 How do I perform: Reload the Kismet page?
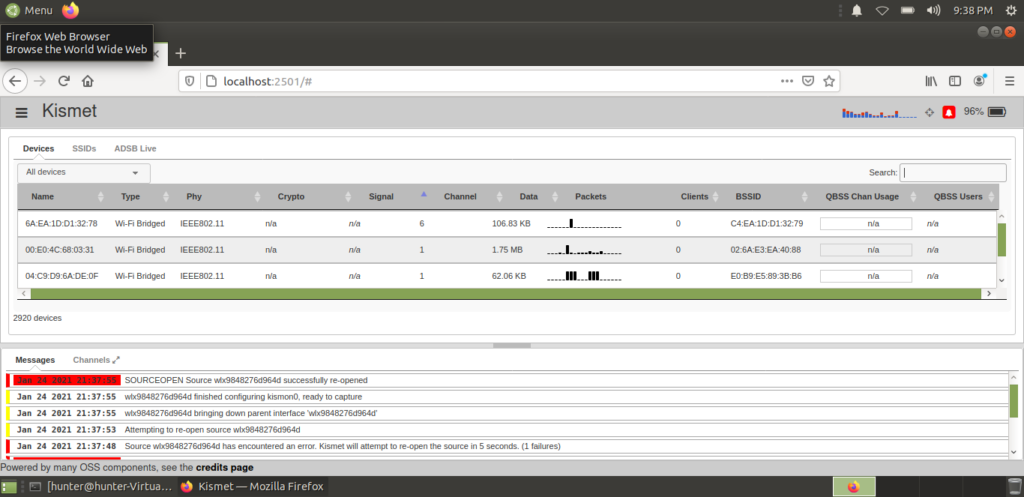(64, 81)
